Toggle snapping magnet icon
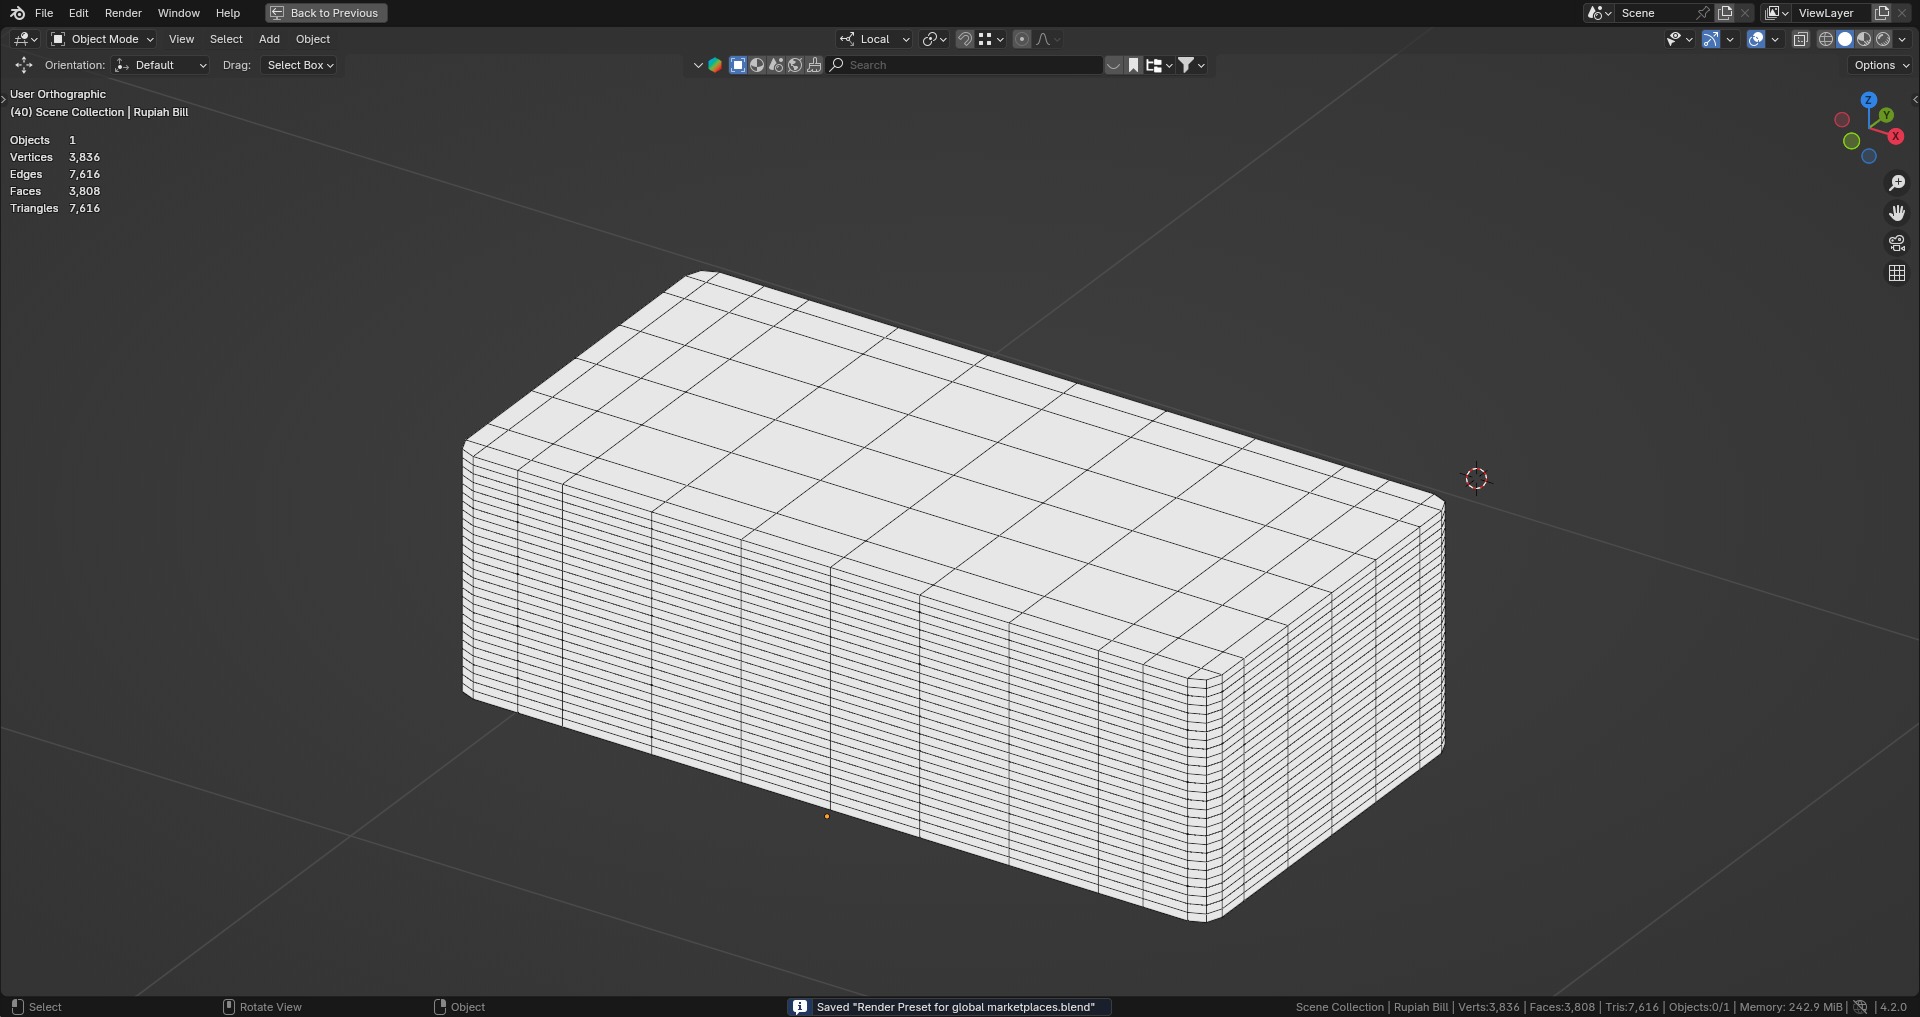Viewport: 1920px width, 1017px height. click(965, 39)
